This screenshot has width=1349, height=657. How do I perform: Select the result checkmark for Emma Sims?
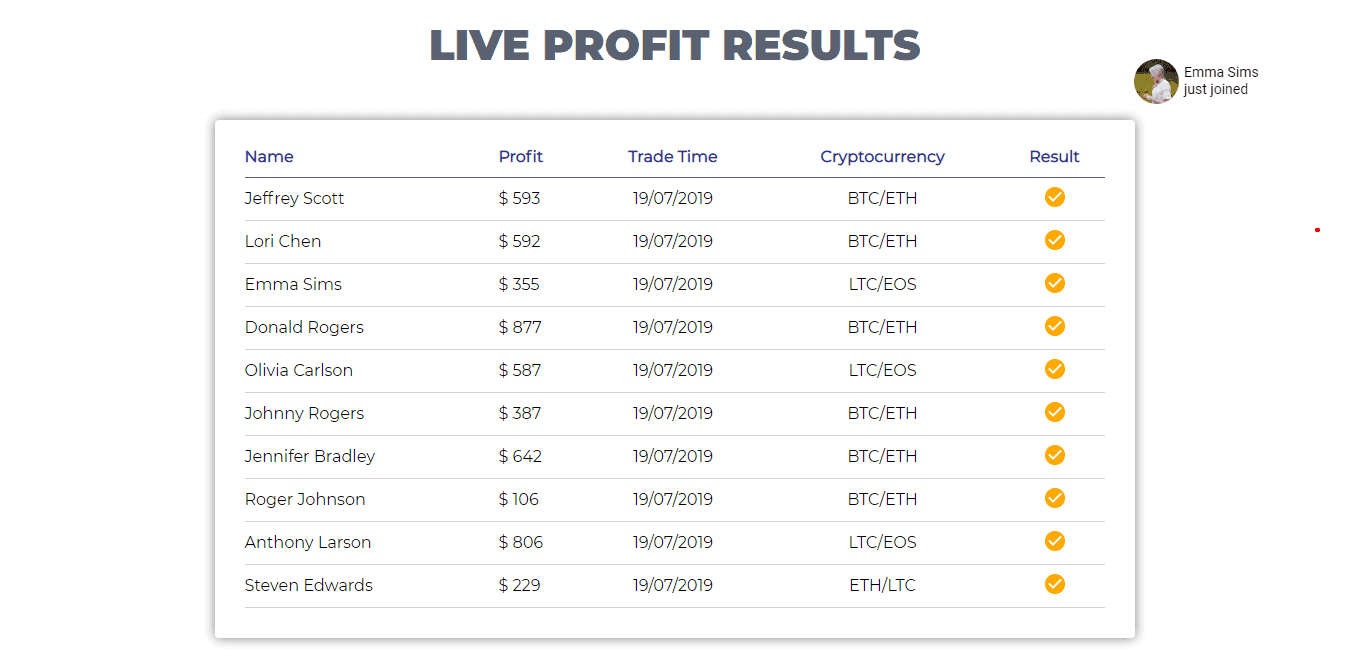tap(1054, 283)
